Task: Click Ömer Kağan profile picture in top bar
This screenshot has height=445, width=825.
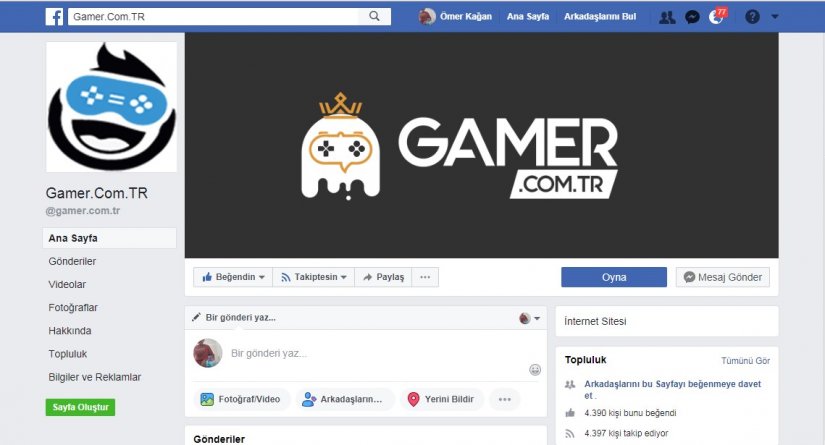Action: tap(427, 16)
